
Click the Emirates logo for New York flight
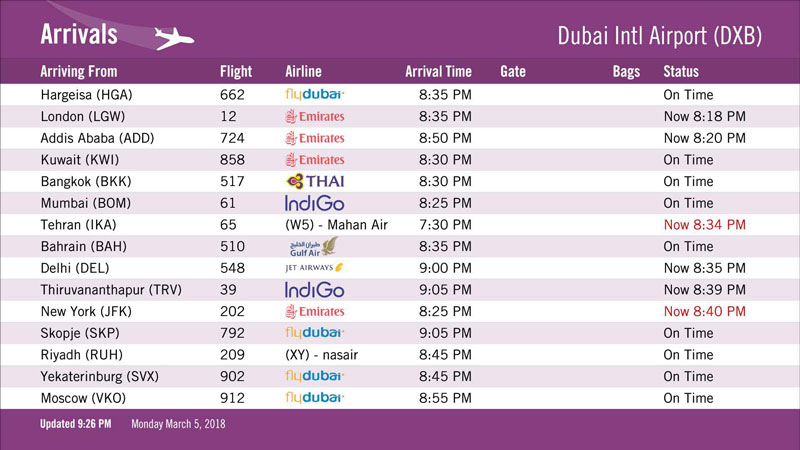[315, 311]
